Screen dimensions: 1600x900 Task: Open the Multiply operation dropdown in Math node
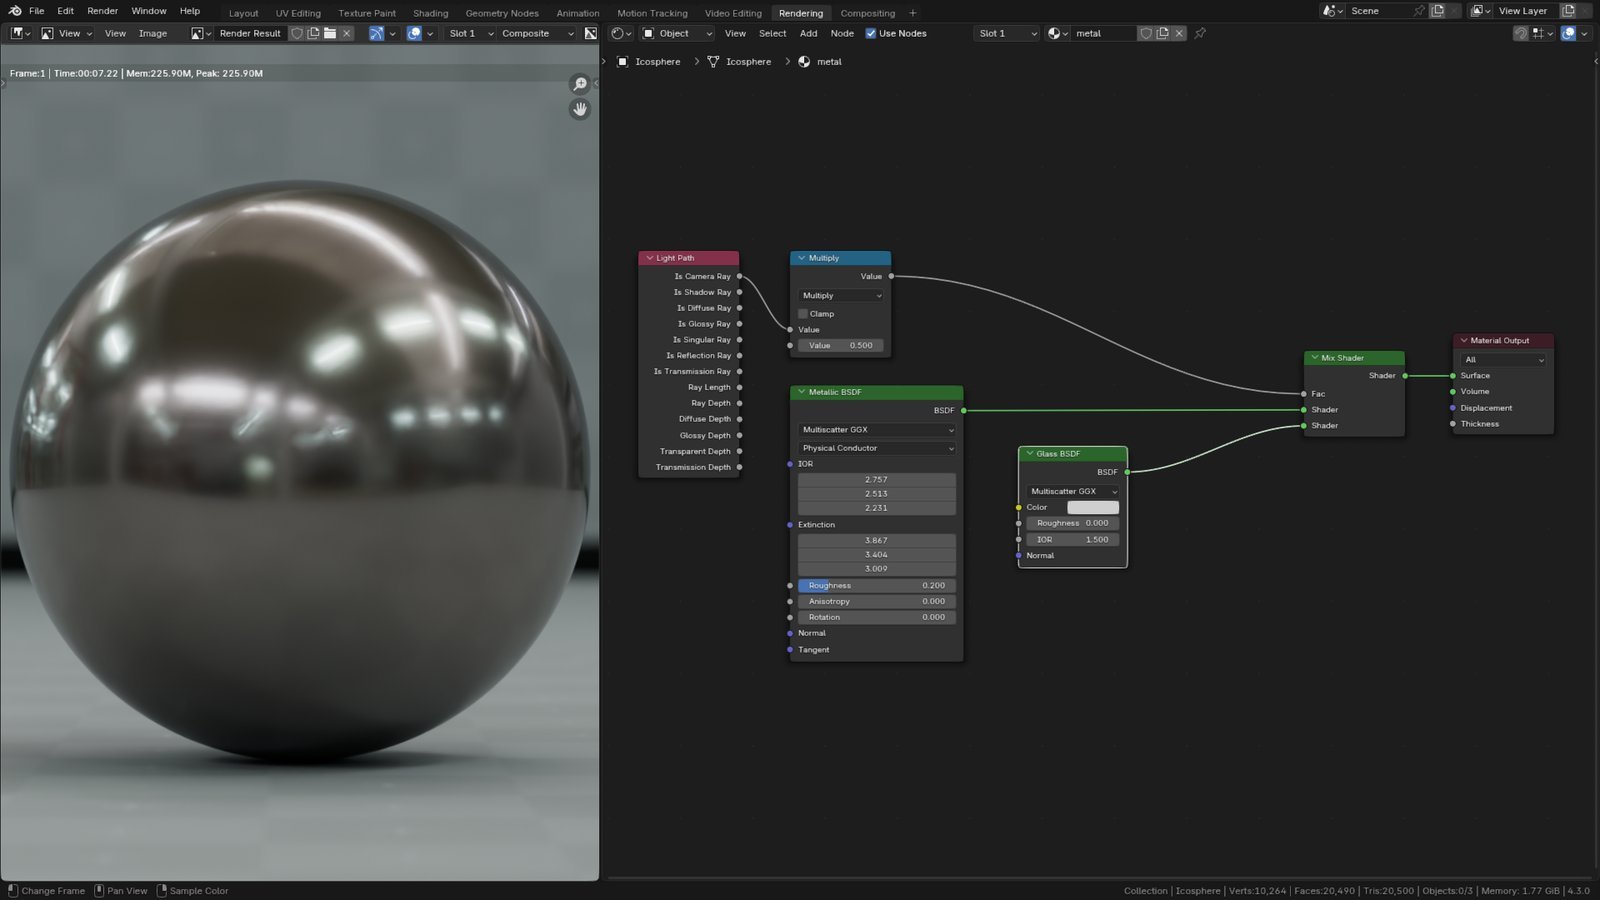coord(841,296)
